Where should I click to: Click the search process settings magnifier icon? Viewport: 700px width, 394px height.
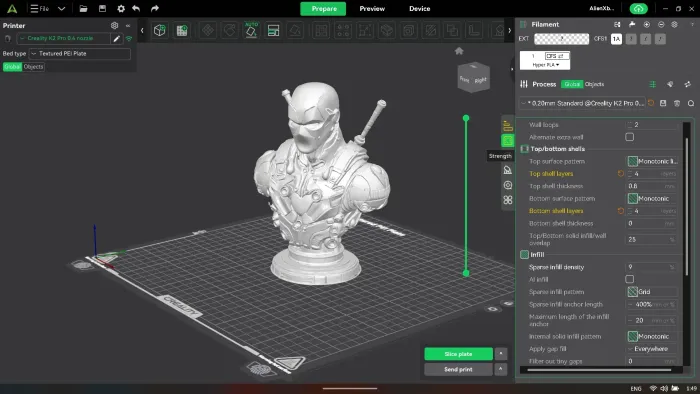coord(691,104)
